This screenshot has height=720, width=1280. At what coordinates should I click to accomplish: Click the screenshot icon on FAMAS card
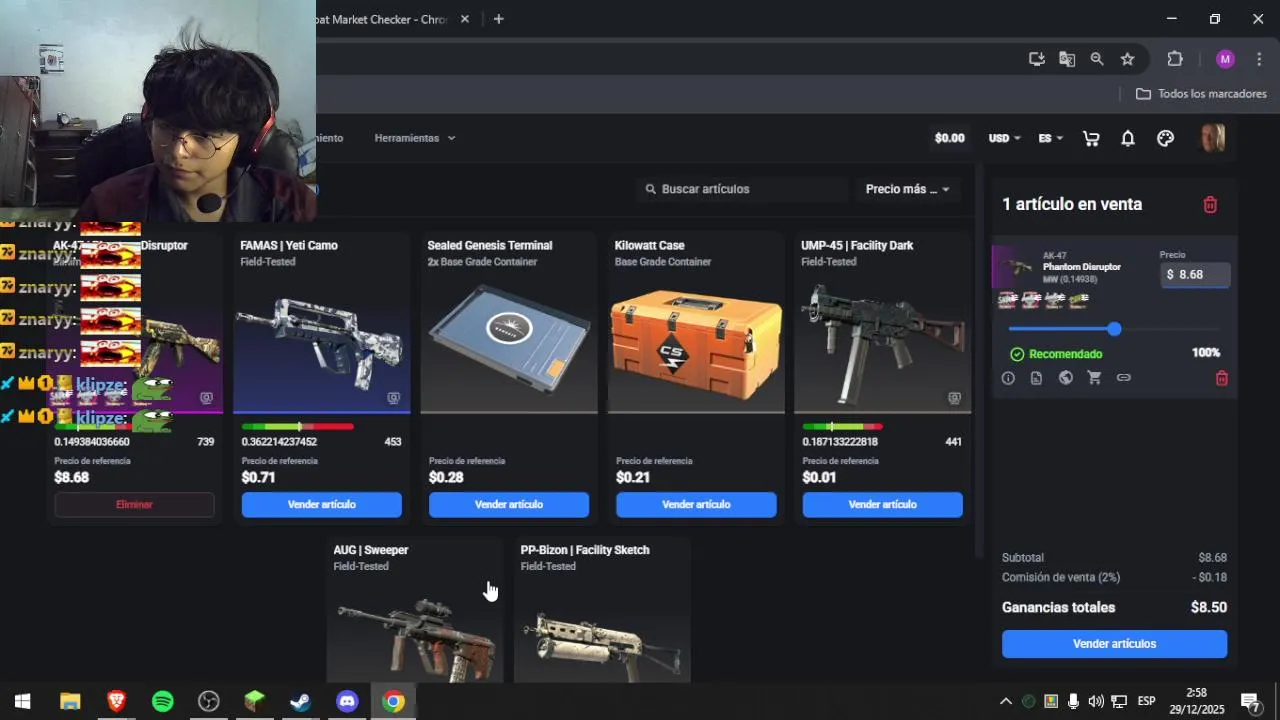point(394,398)
